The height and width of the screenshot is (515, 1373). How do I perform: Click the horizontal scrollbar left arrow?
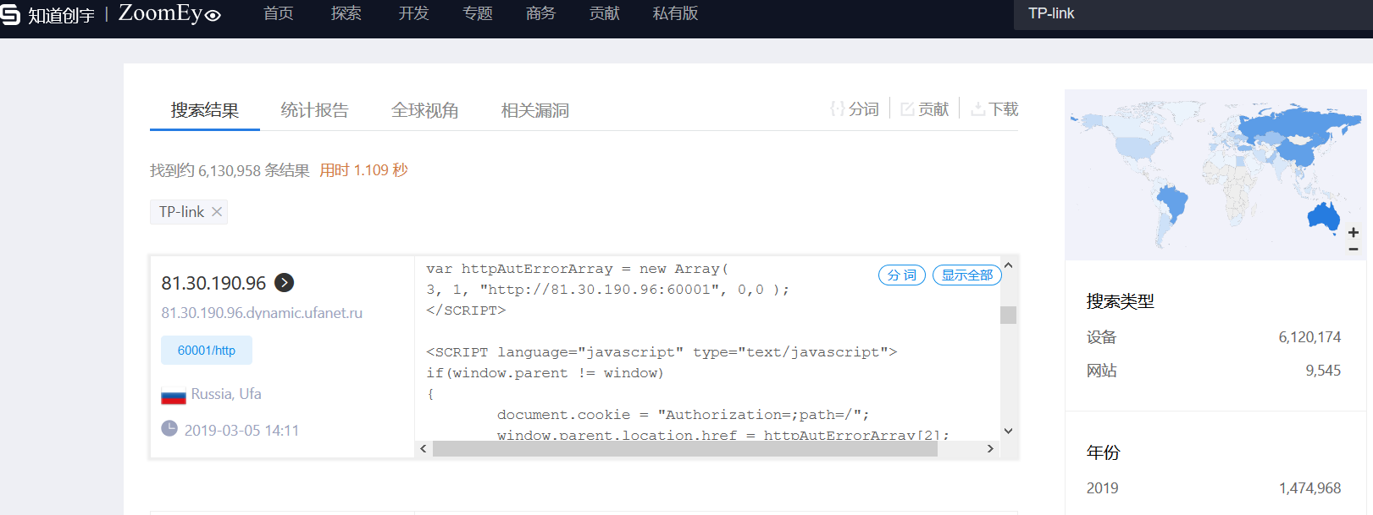[x=423, y=449]
